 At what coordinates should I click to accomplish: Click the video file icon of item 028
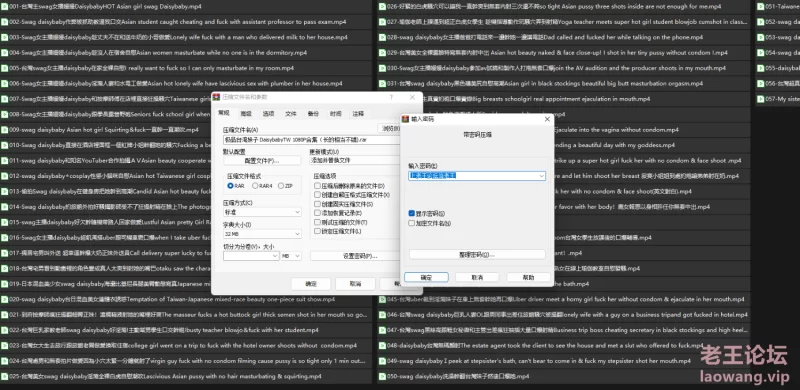382,37
